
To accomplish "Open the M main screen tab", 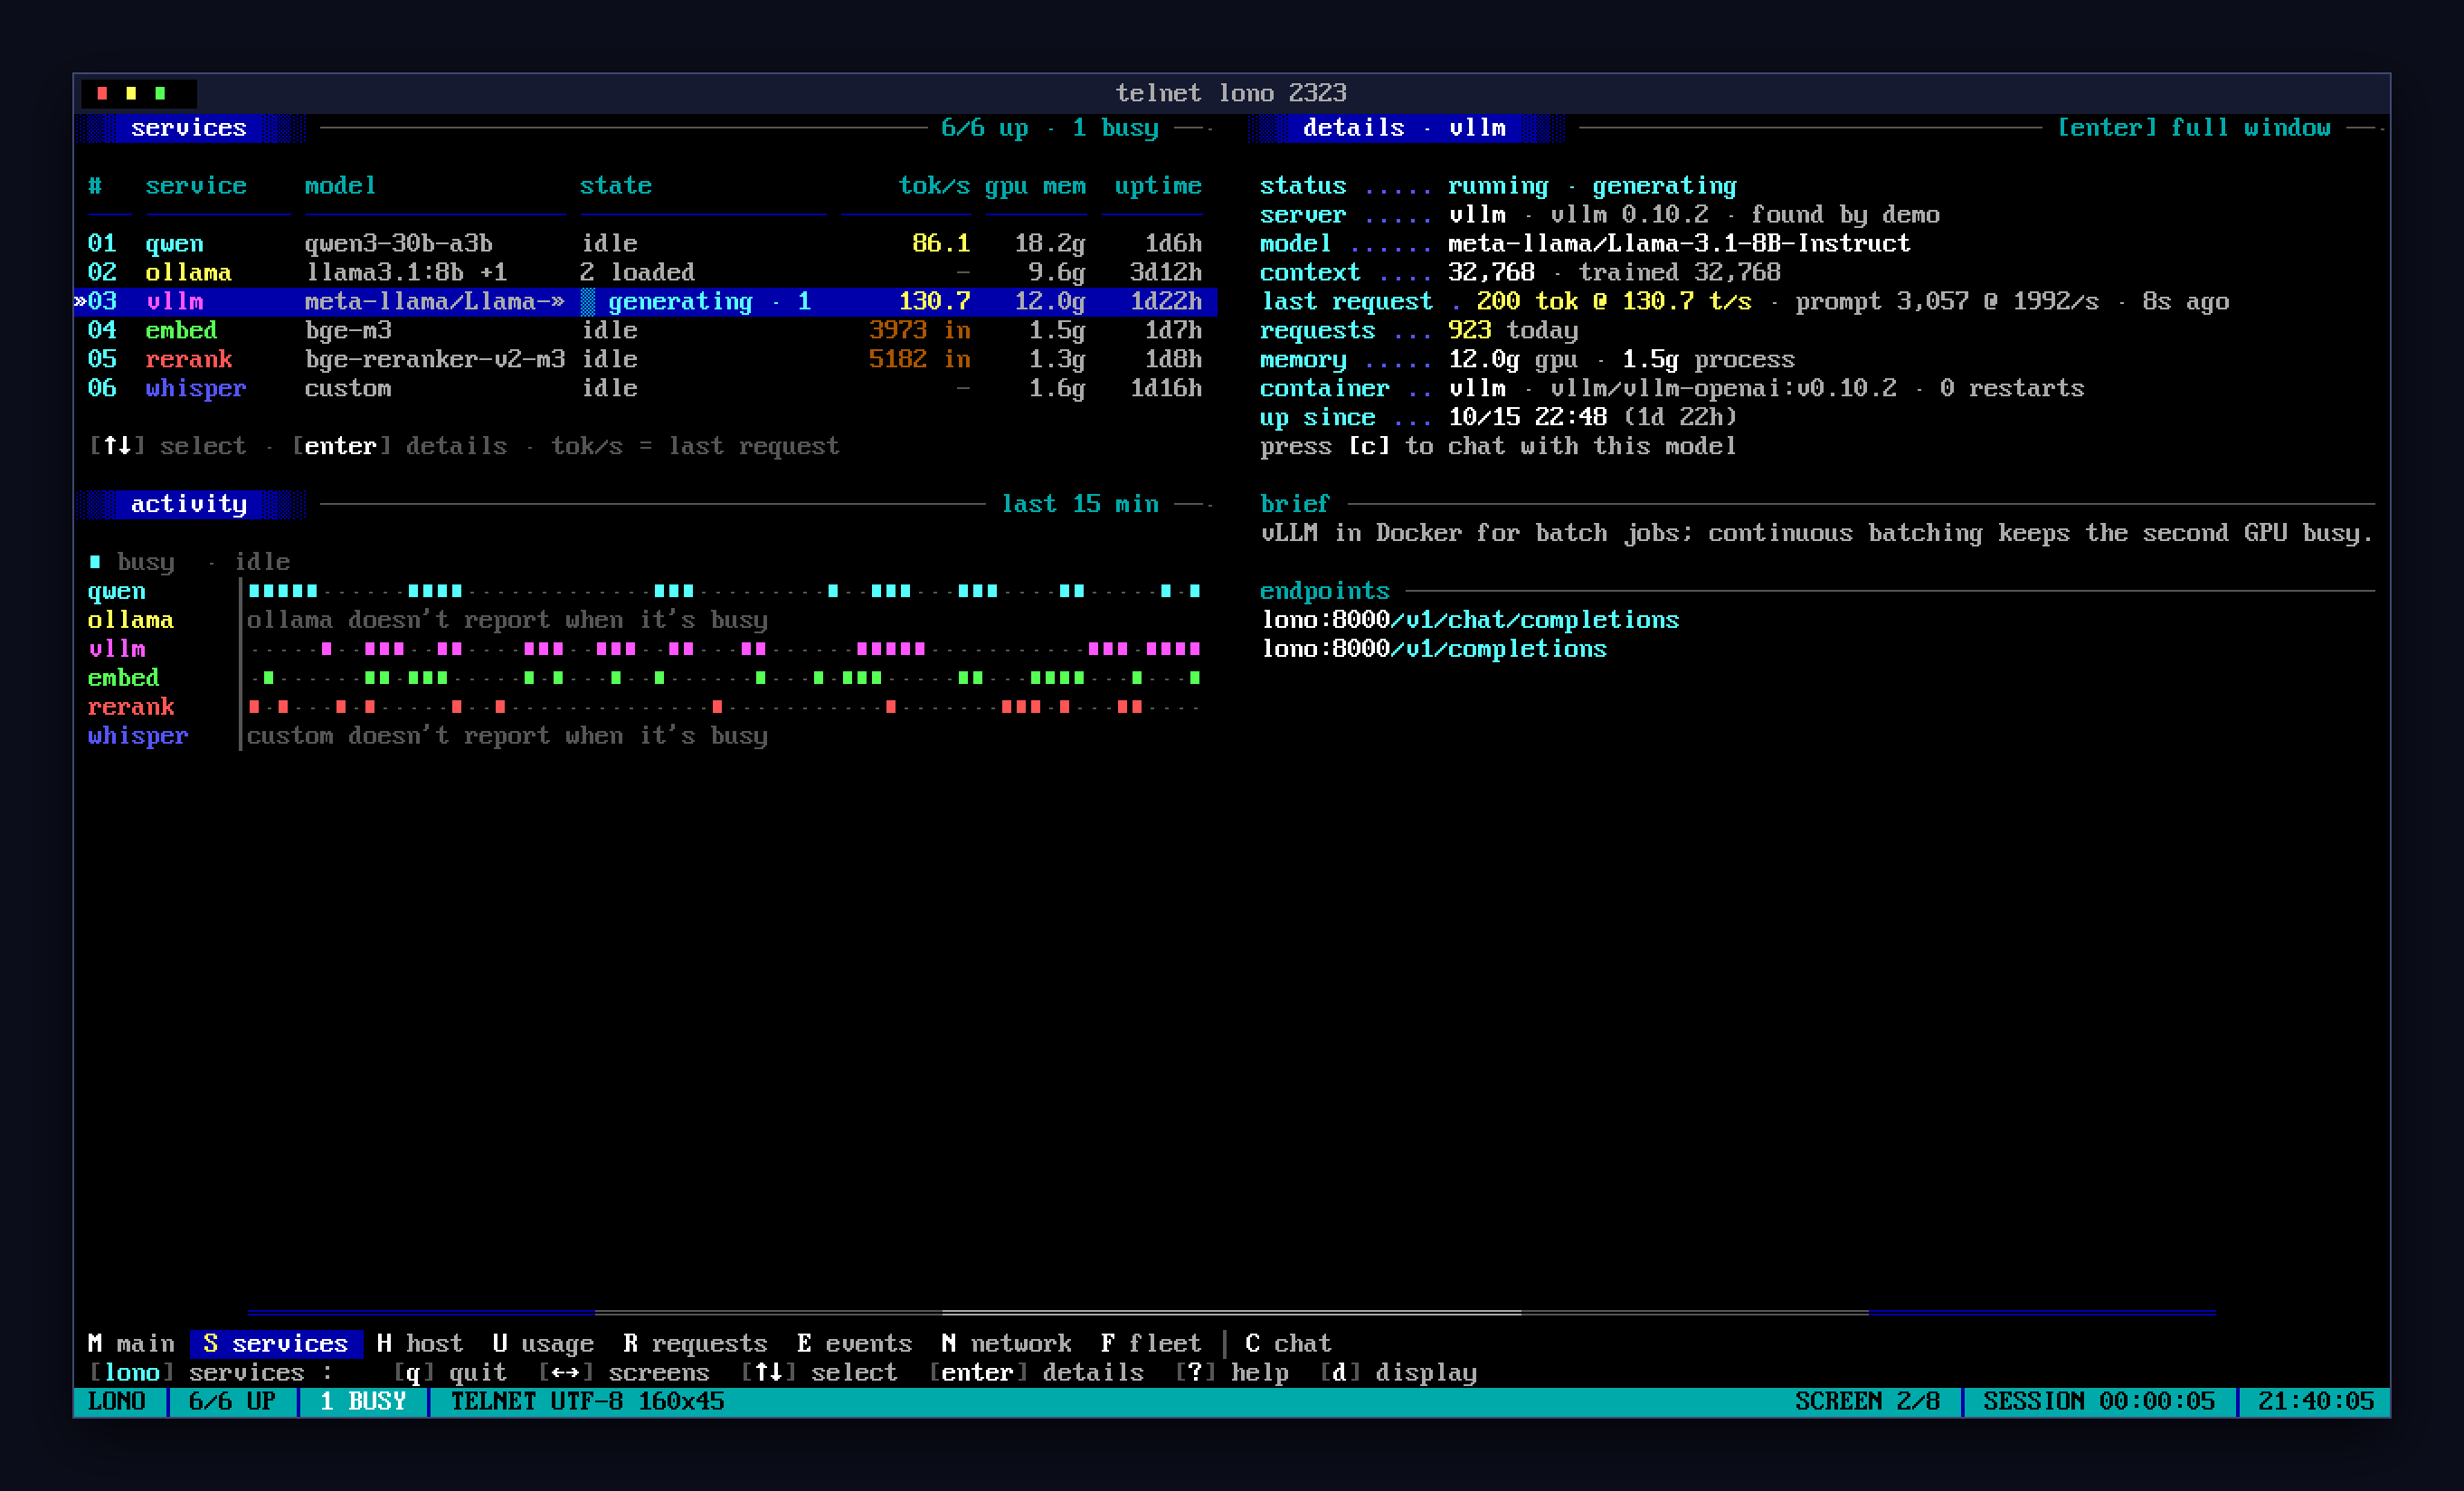I will (131, 1343).
